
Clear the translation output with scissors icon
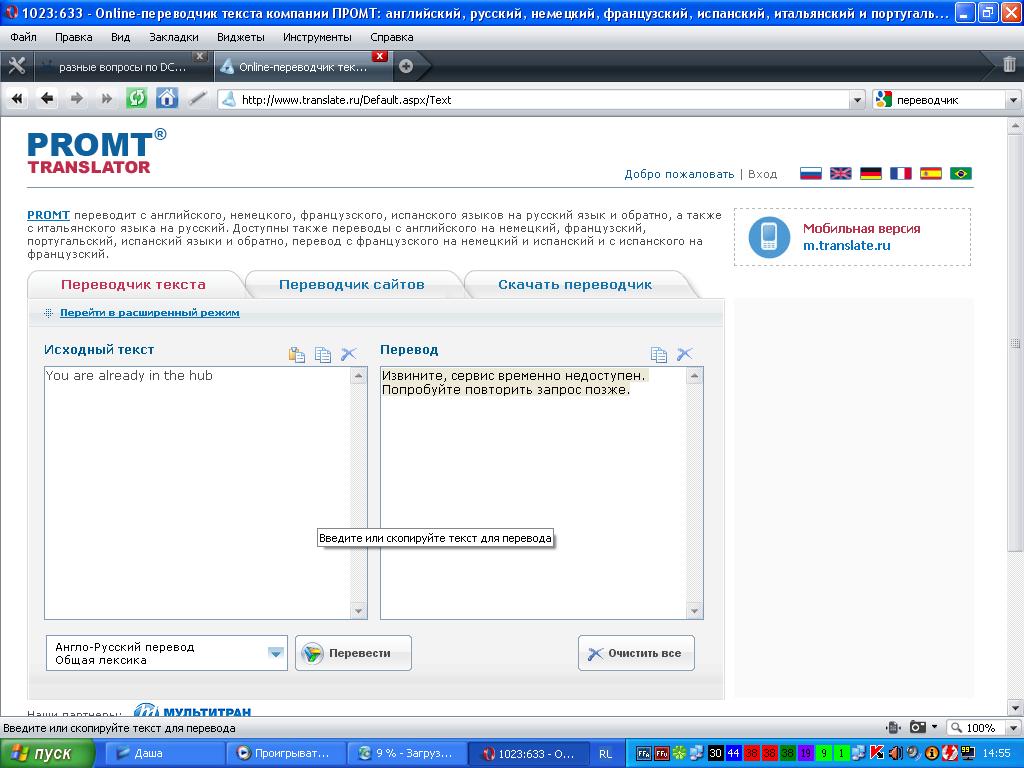(685, 354)
